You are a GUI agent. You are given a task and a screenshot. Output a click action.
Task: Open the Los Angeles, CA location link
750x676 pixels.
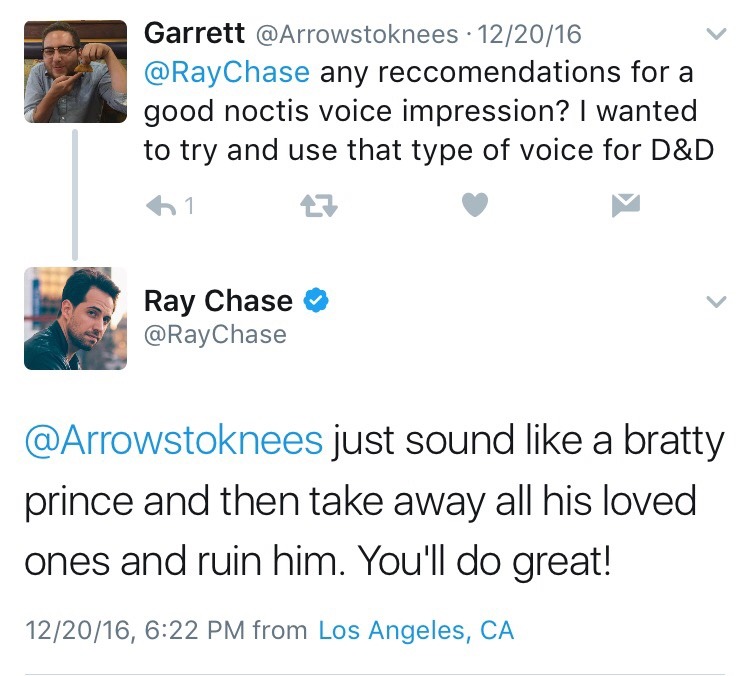tap(416, 630)
